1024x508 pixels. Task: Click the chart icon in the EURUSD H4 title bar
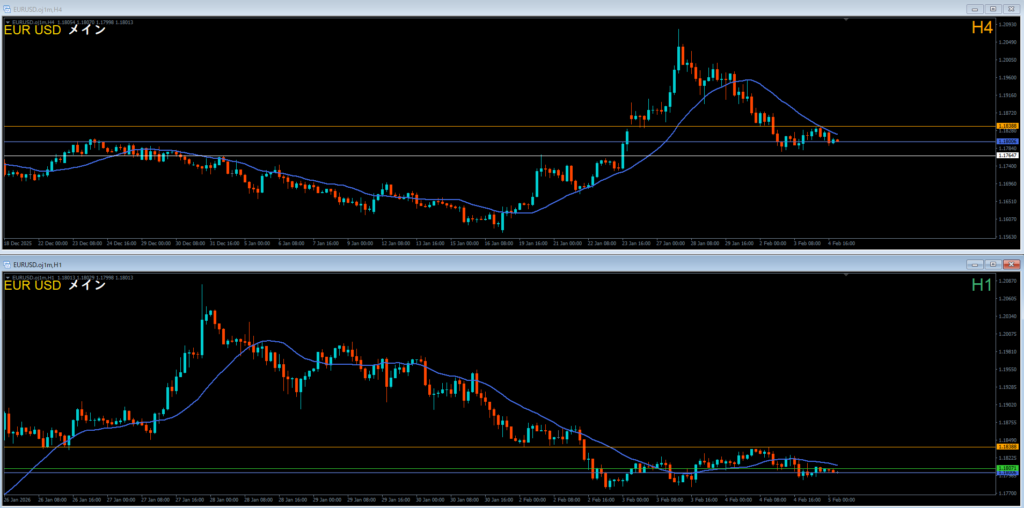(x=7, y=10)
